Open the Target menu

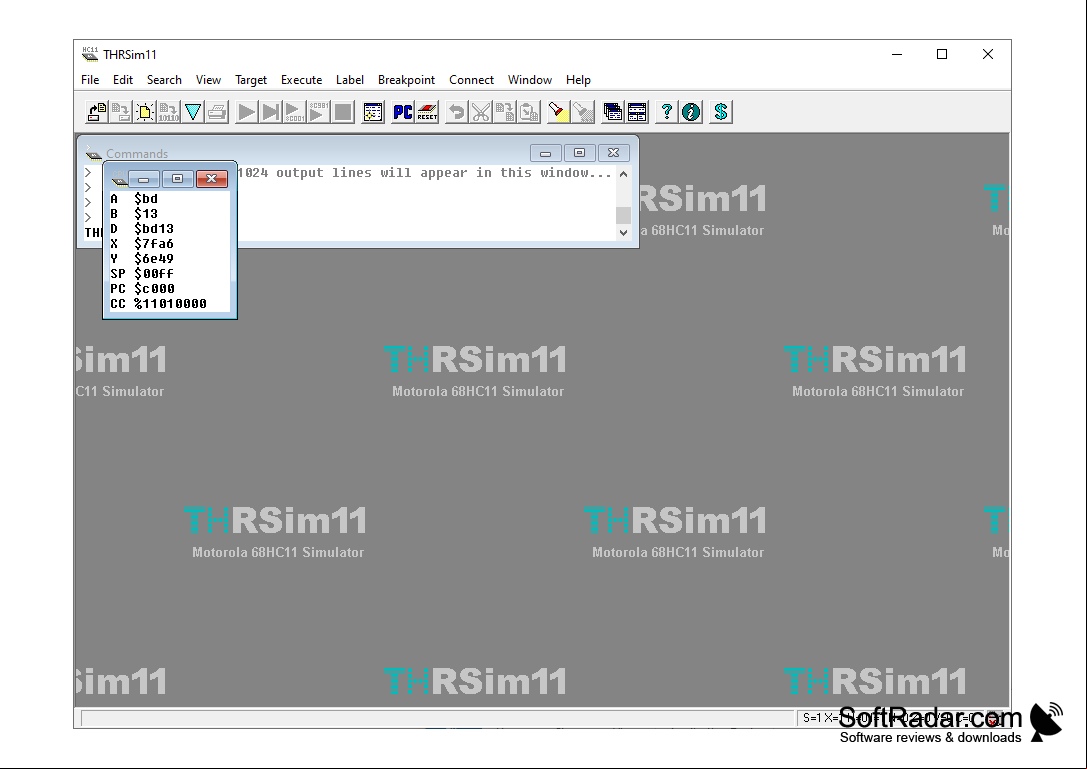pos(251,80)
